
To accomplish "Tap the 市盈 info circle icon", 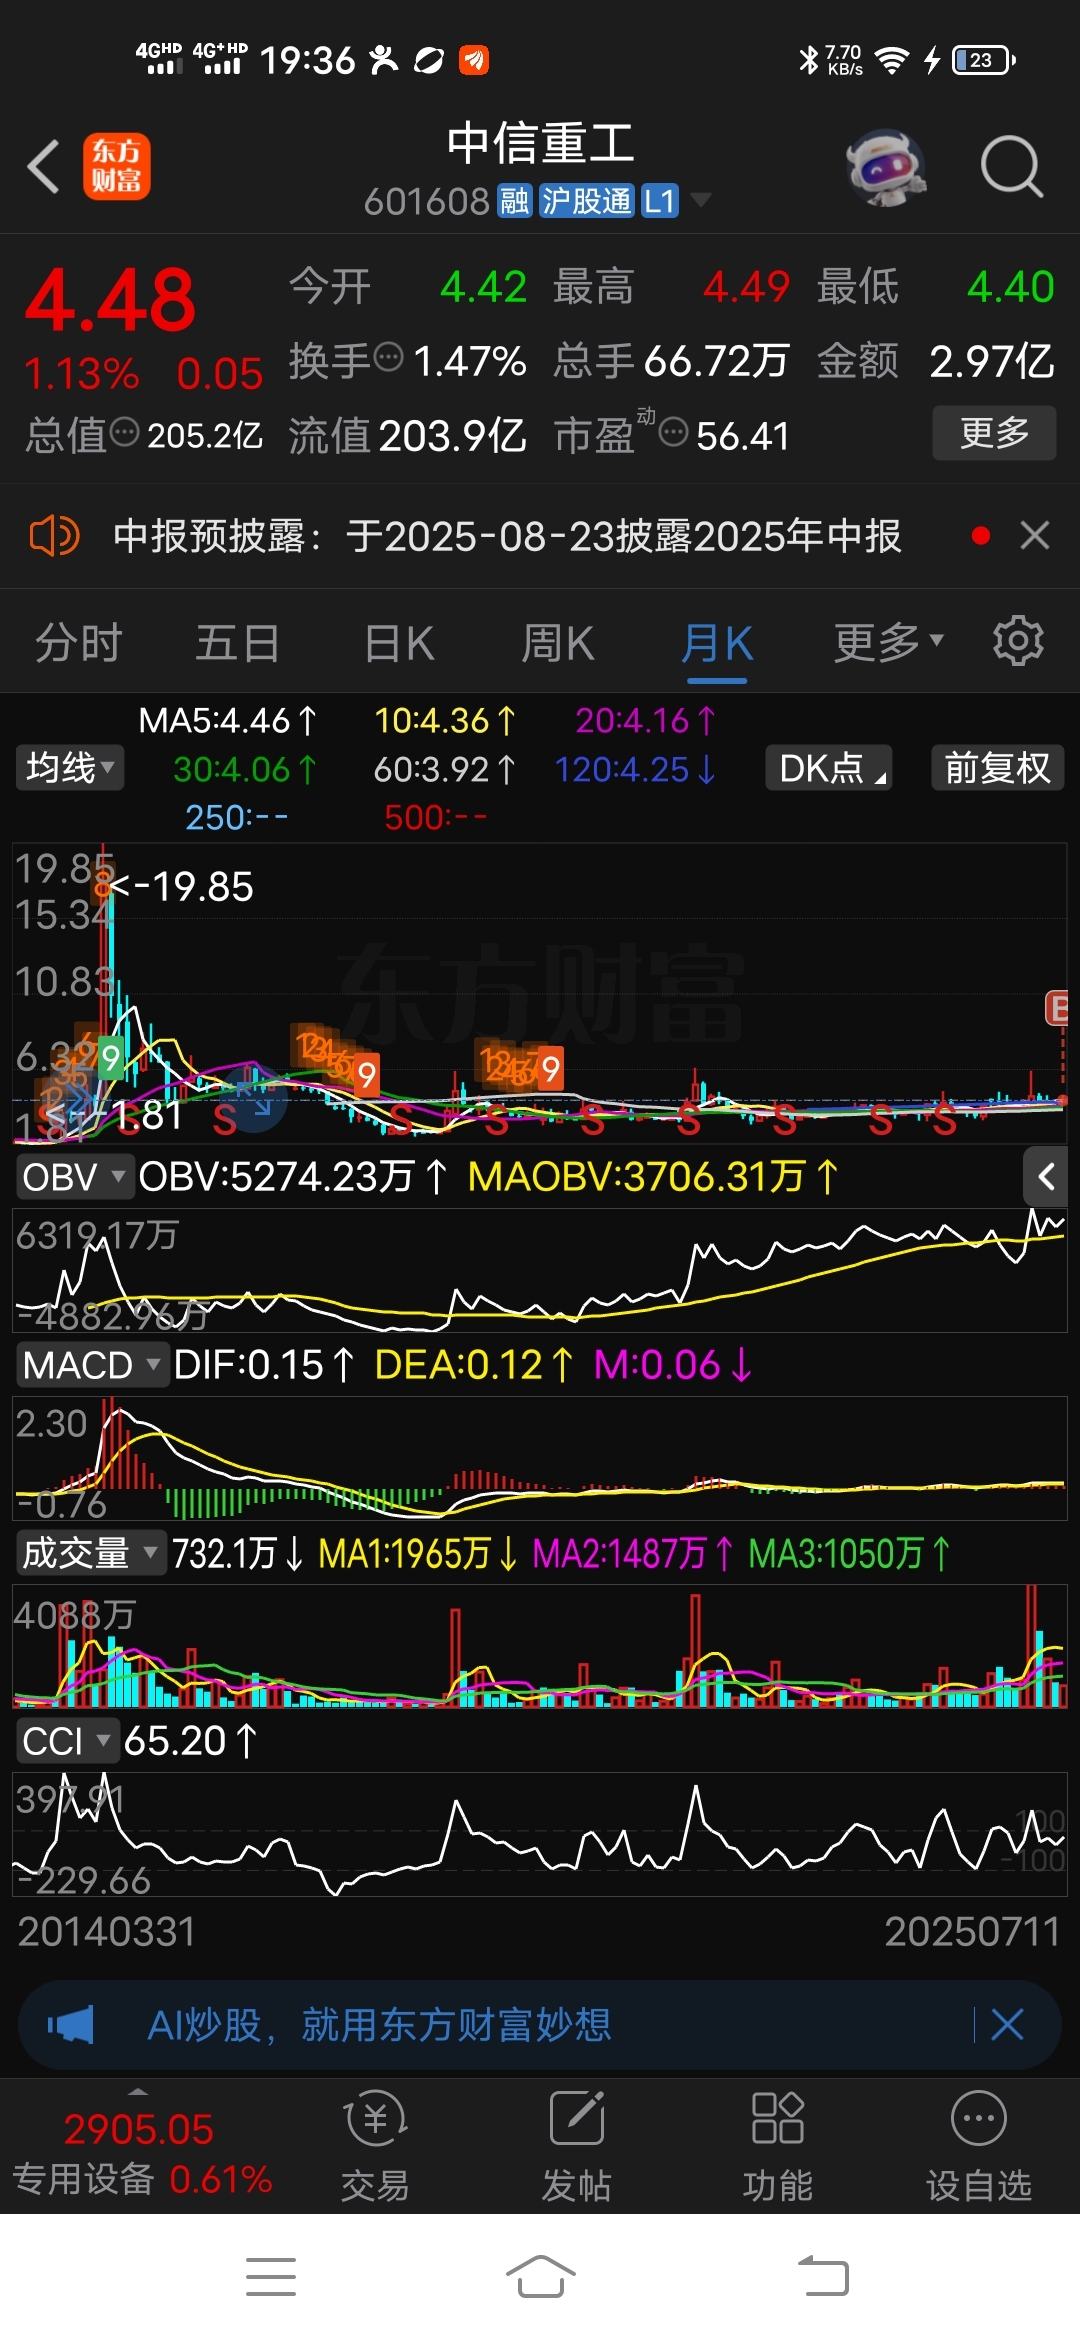I will 674,433.
